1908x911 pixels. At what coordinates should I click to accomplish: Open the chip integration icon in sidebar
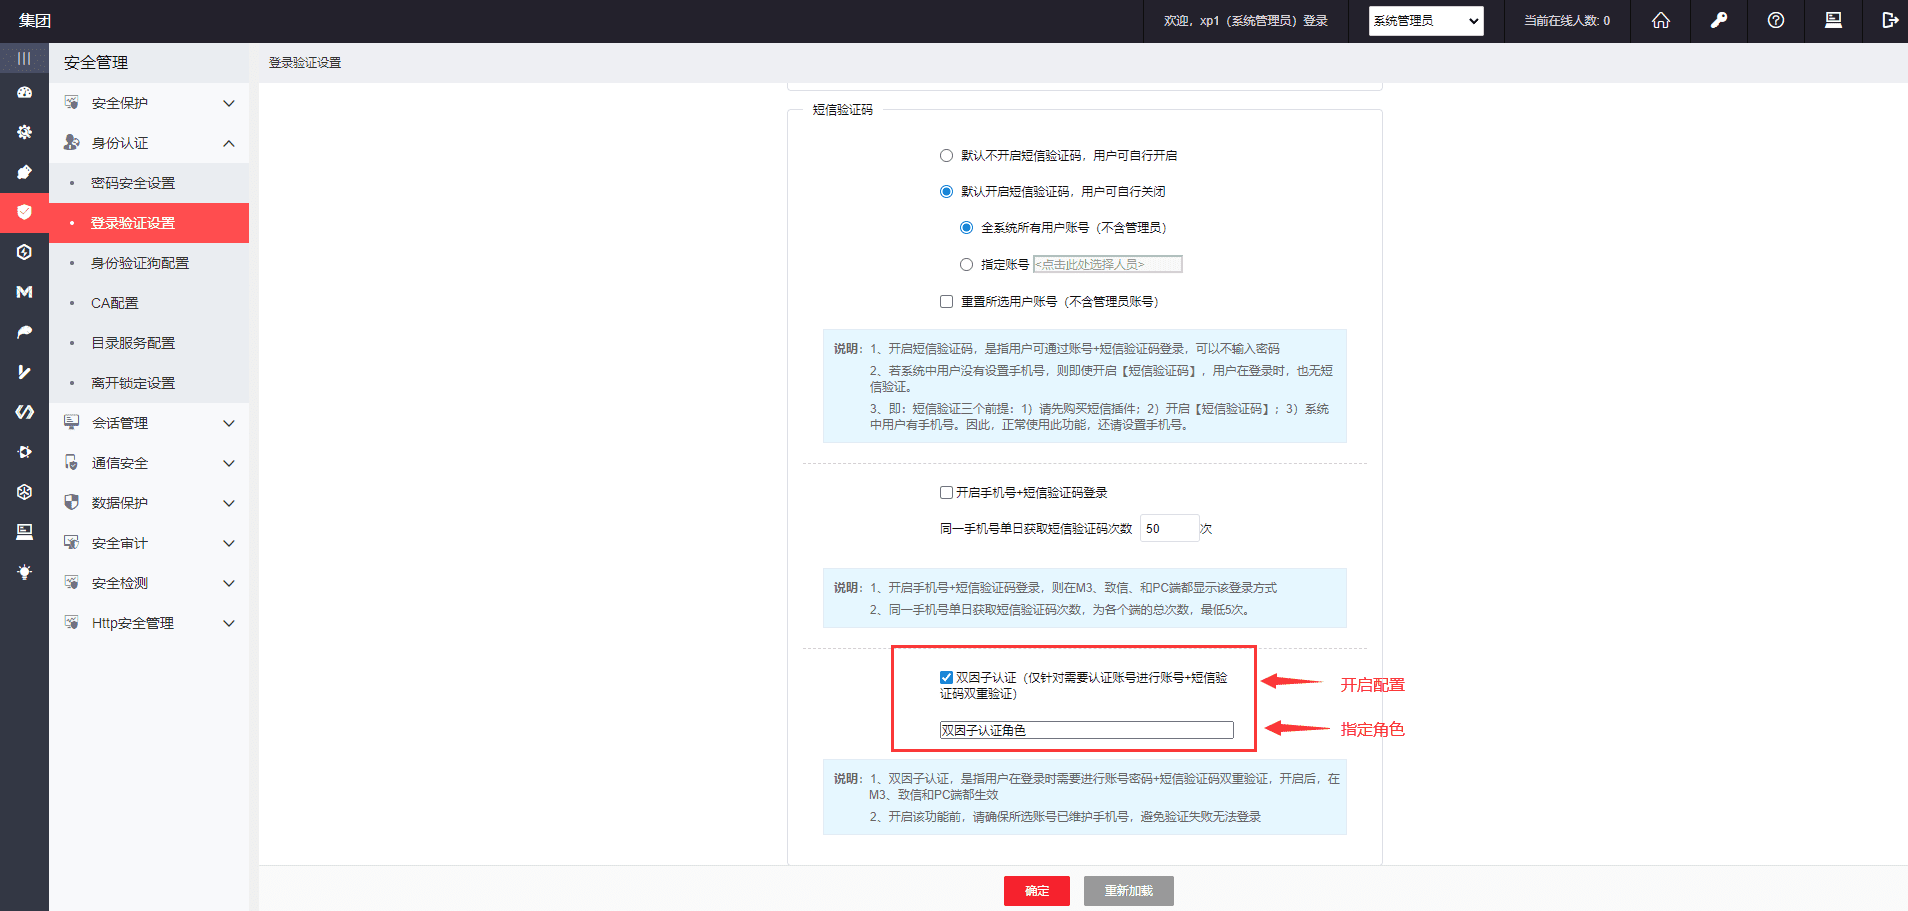[x=24, y=452]
